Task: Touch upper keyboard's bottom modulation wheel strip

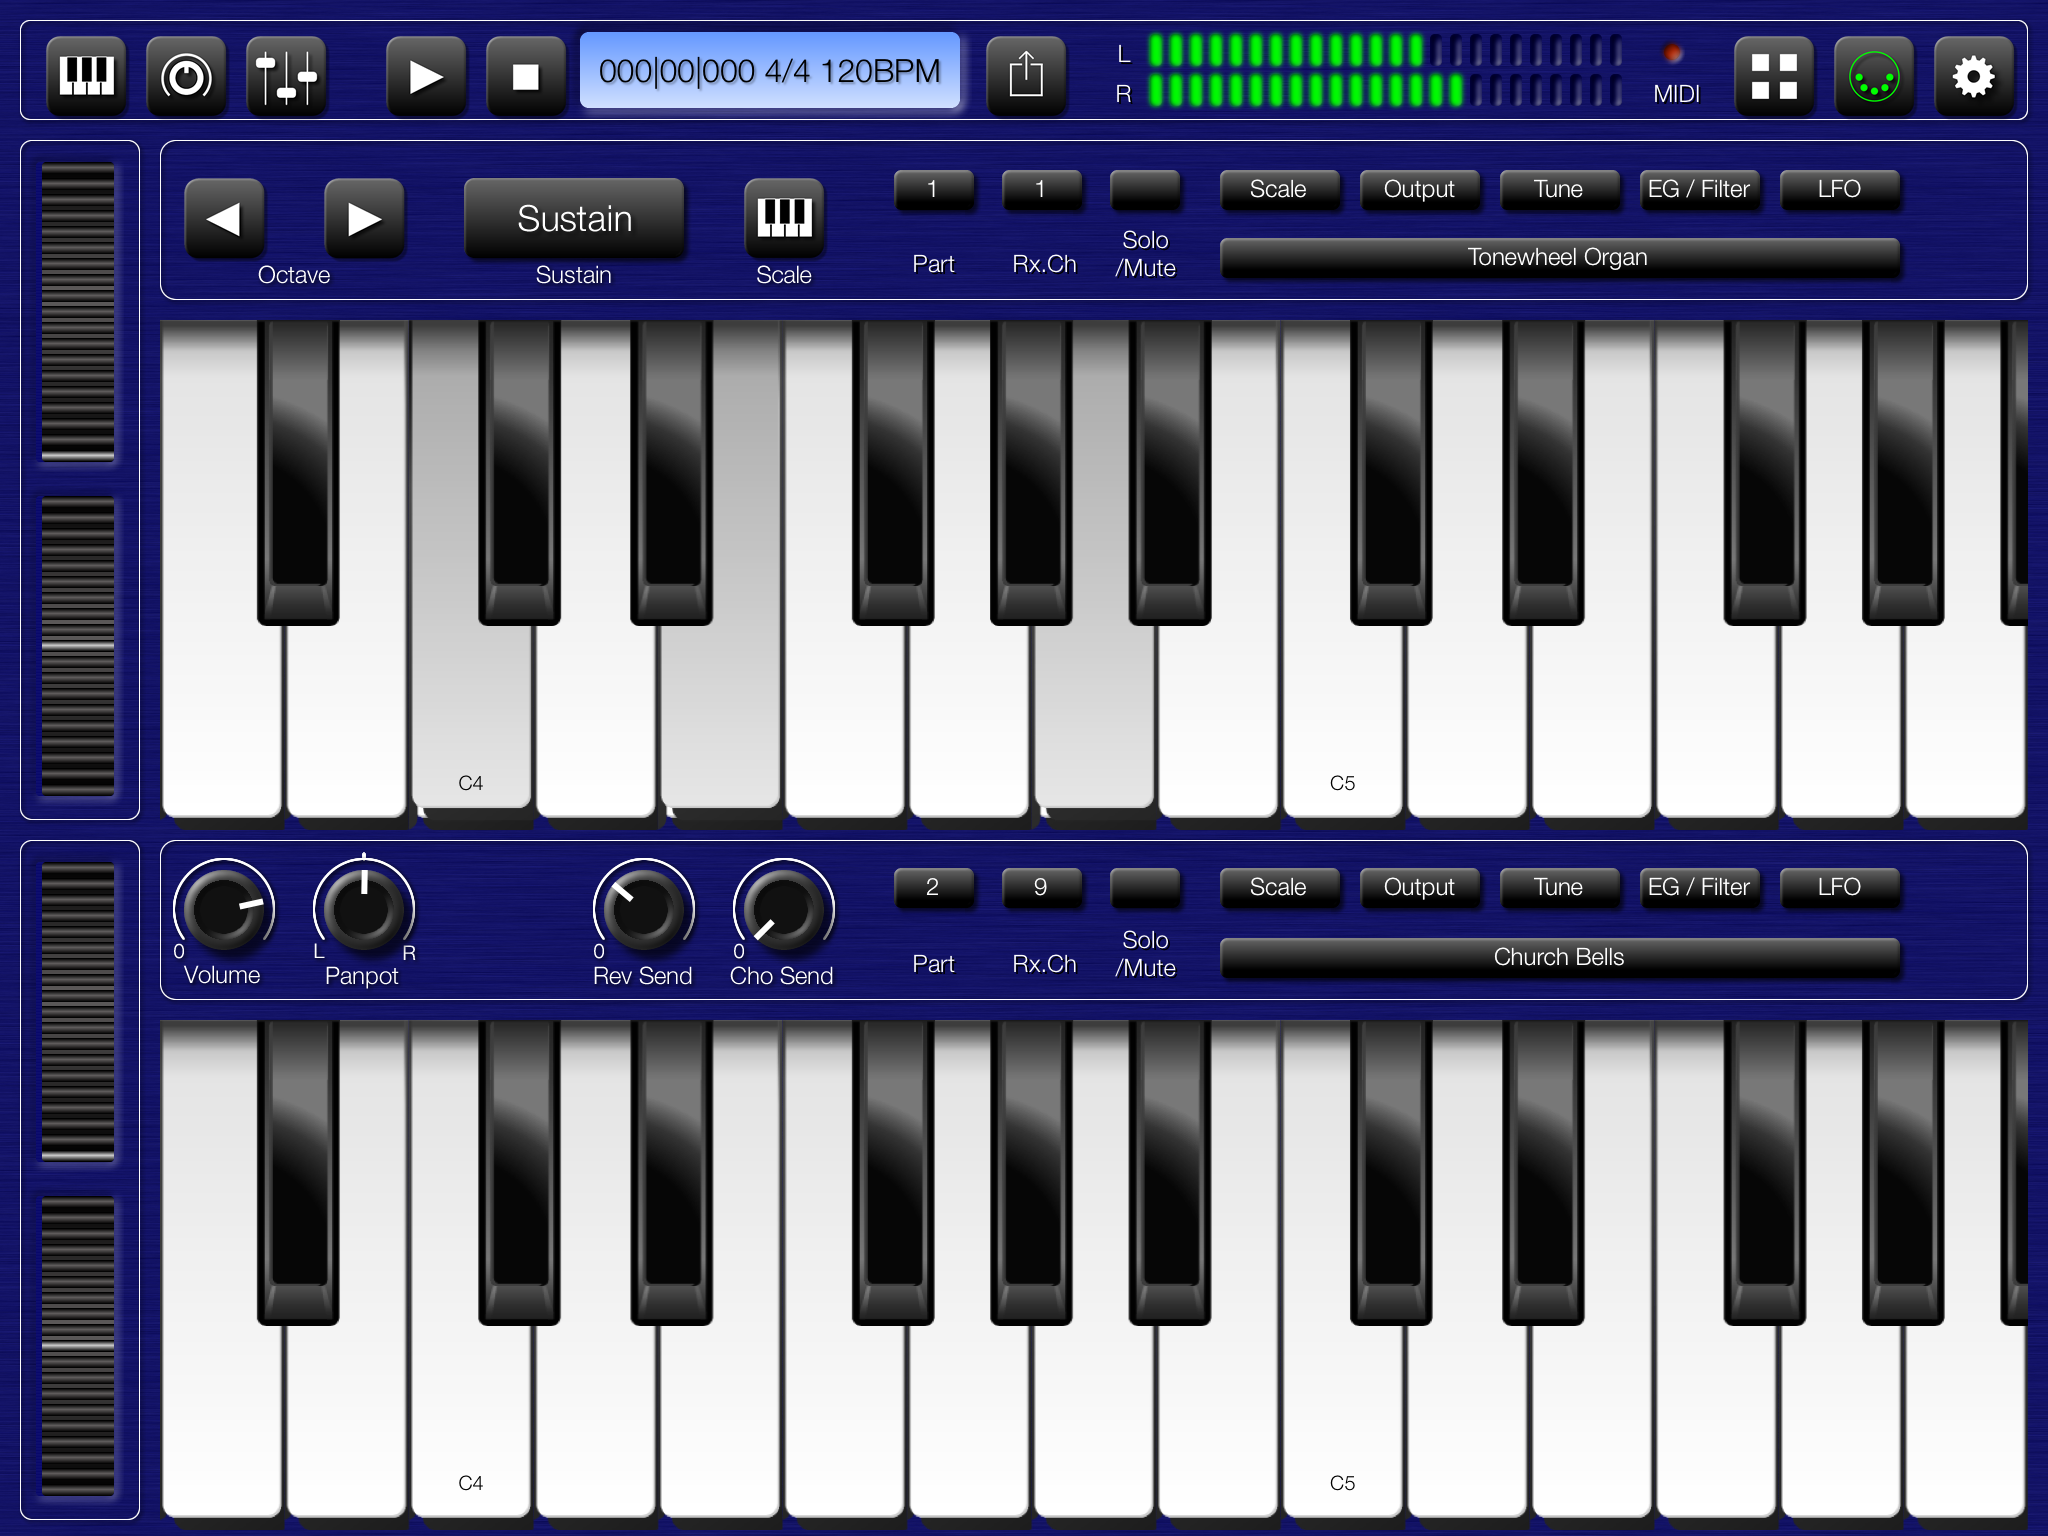Action: (x=78, y=647)
